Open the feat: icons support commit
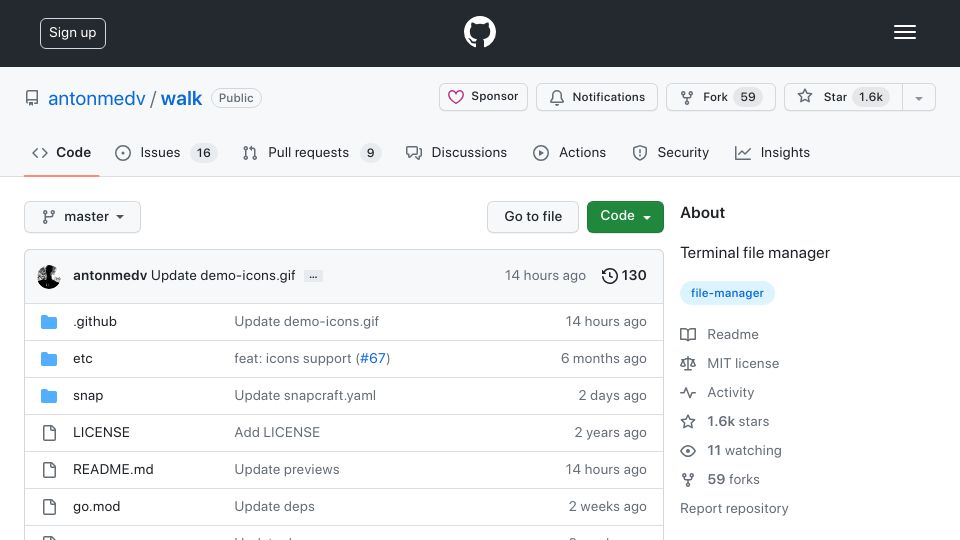This screenshot has width=960, height=540. [x=293, y=358]
